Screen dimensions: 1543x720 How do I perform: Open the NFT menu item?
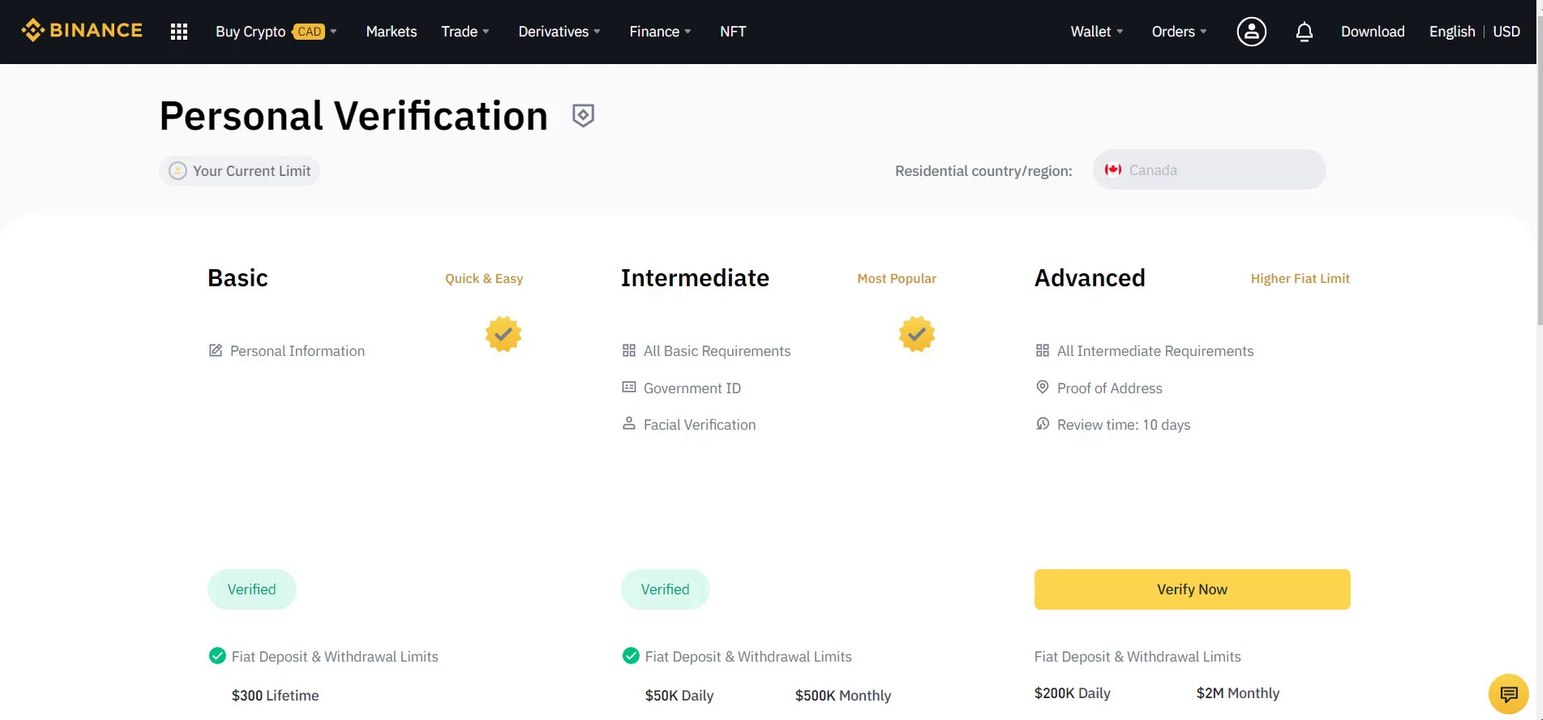point(733,32)
